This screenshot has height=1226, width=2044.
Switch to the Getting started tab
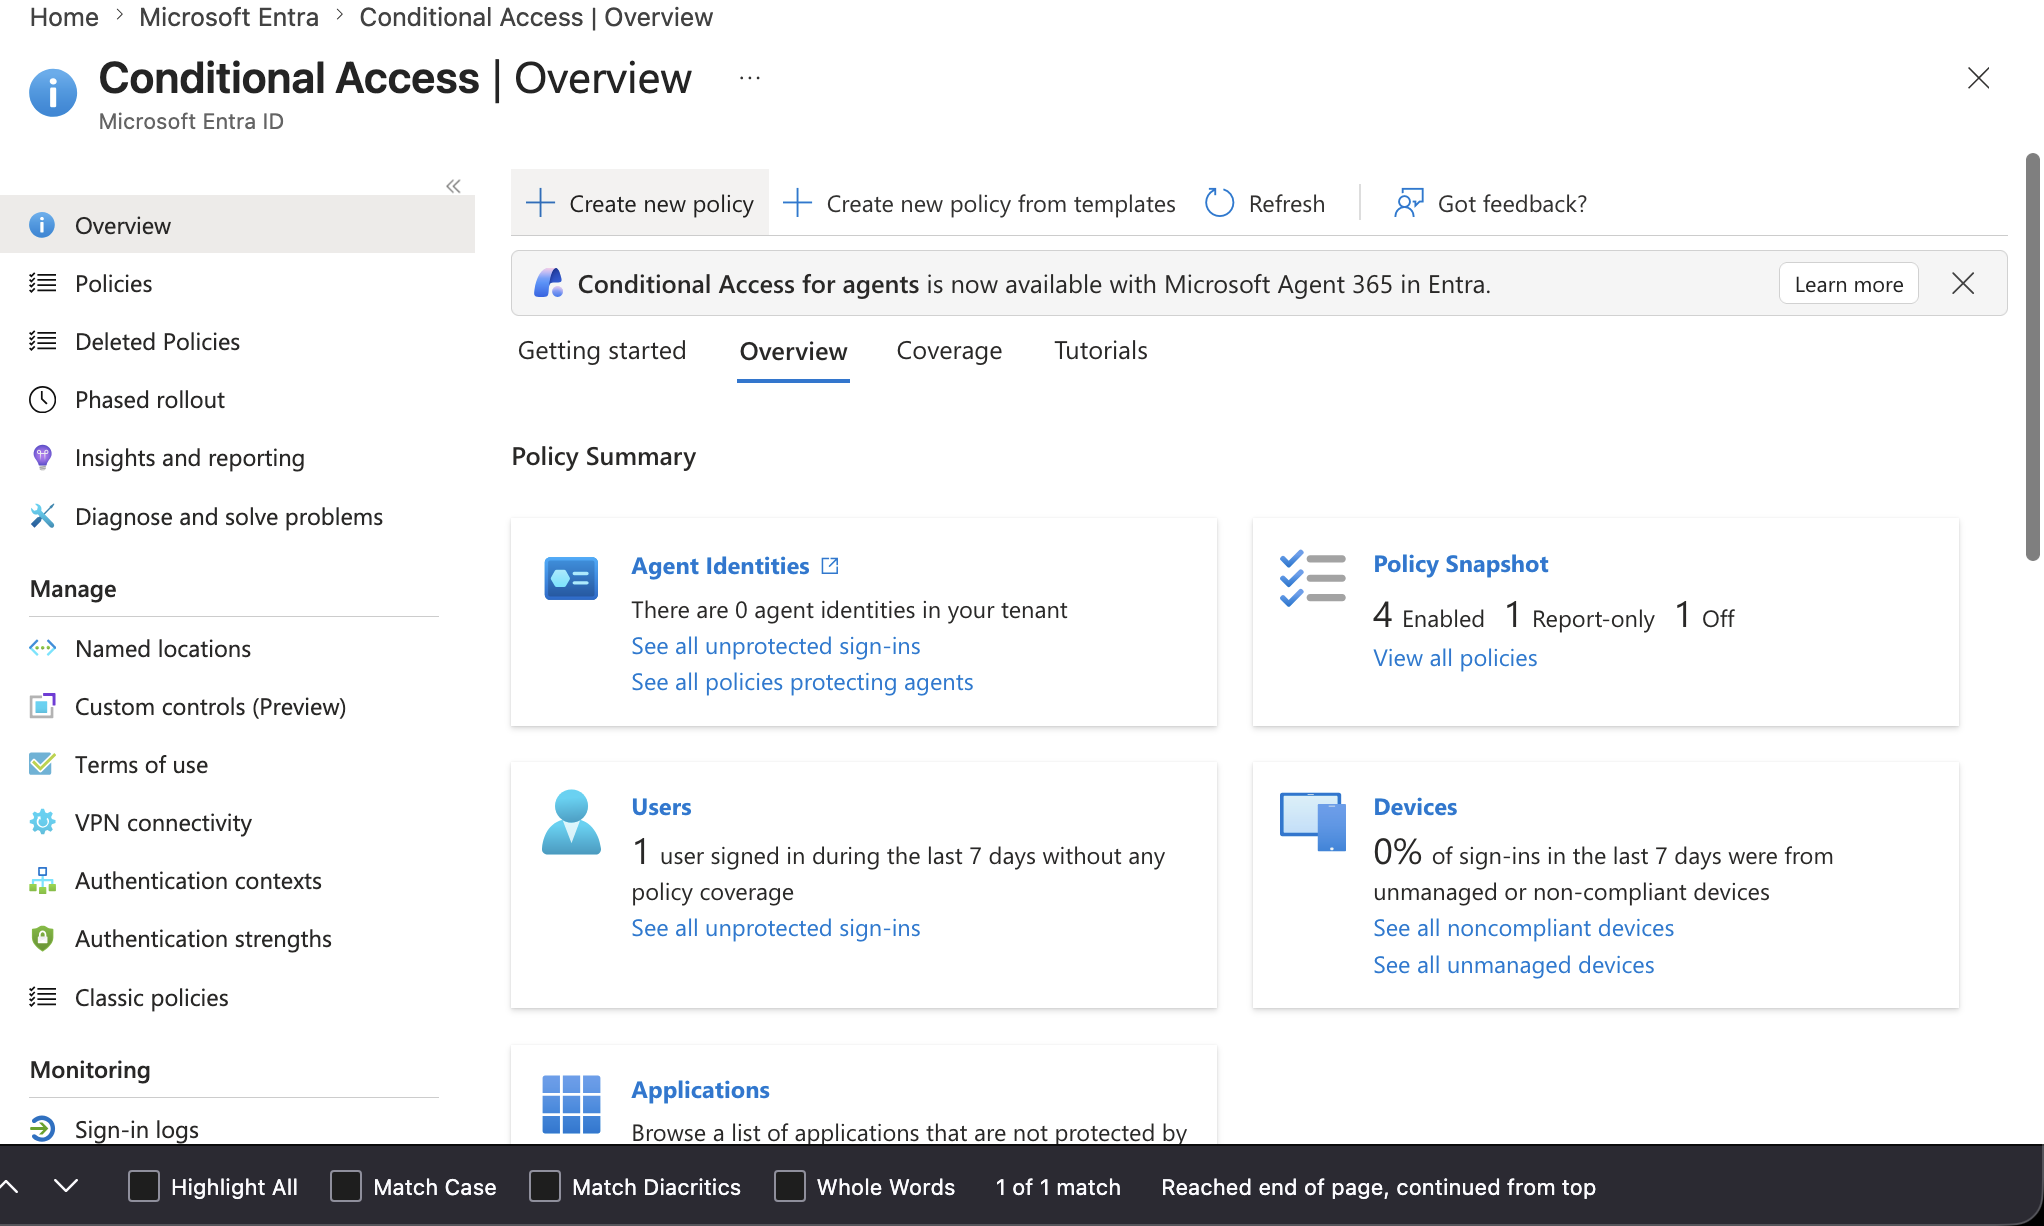pyautogui.click(x=602, y=350)
